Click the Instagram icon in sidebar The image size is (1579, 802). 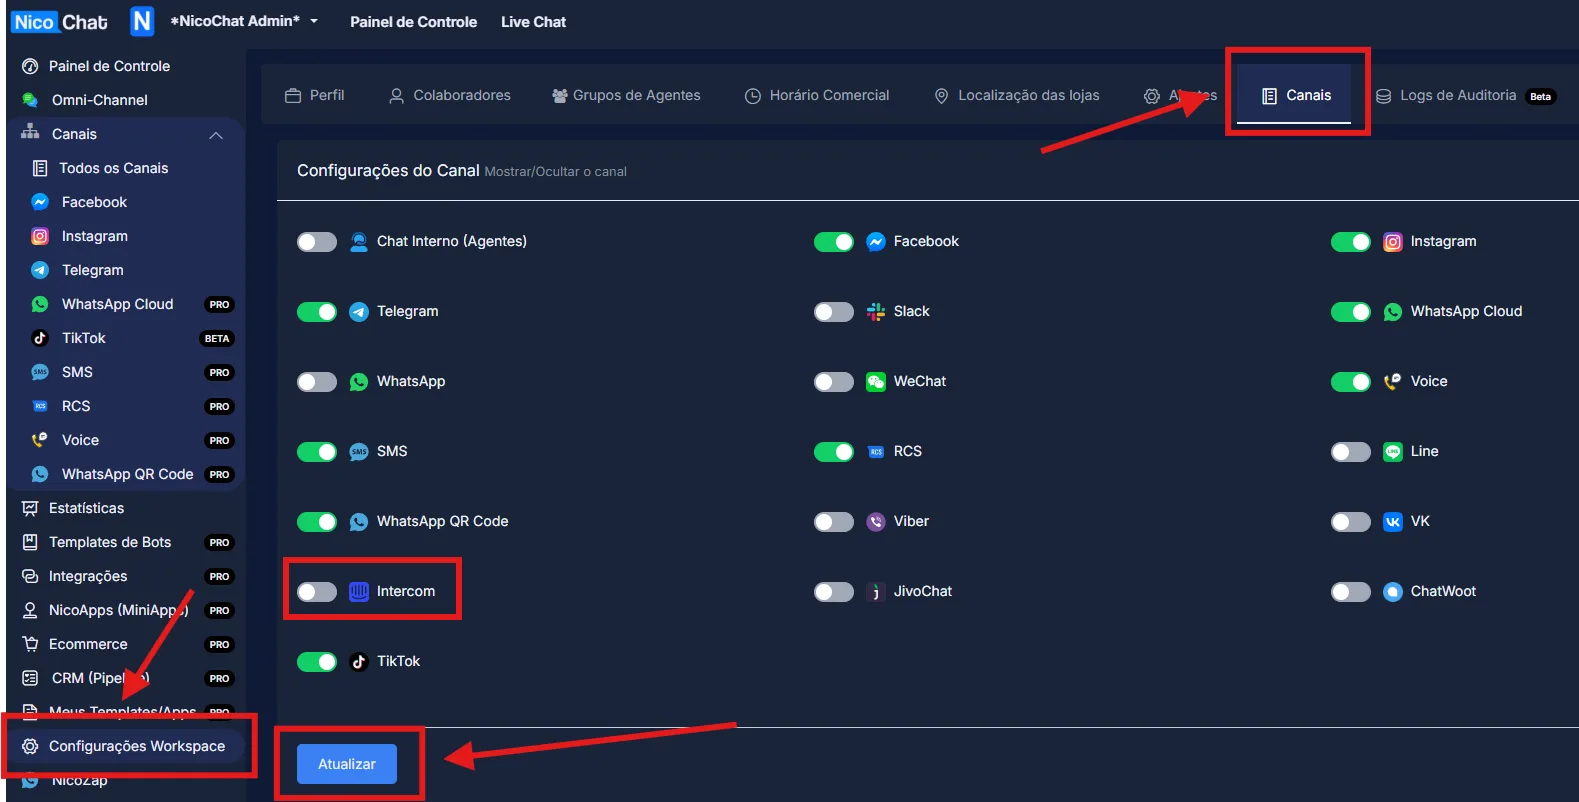[x=40, y=236]
